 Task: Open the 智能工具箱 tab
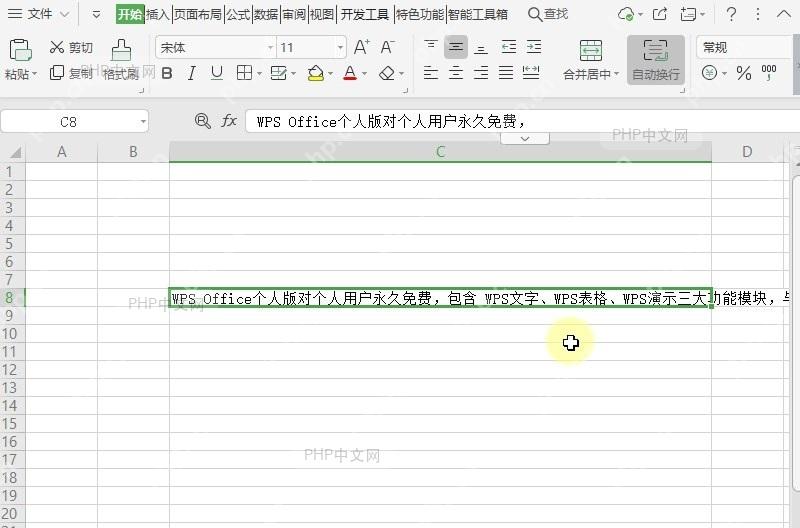point(478,14)
